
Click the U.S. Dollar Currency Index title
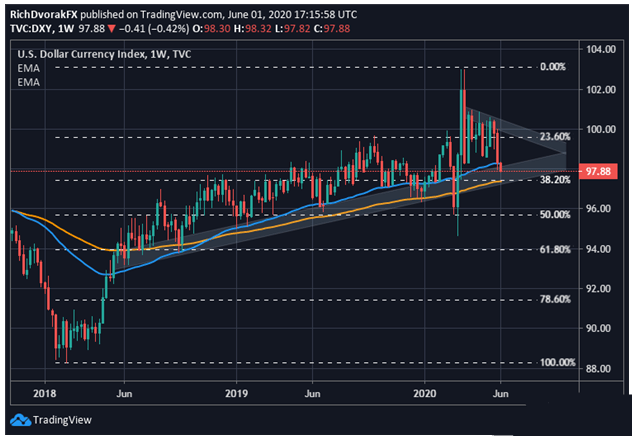click(x=82, y=54)
